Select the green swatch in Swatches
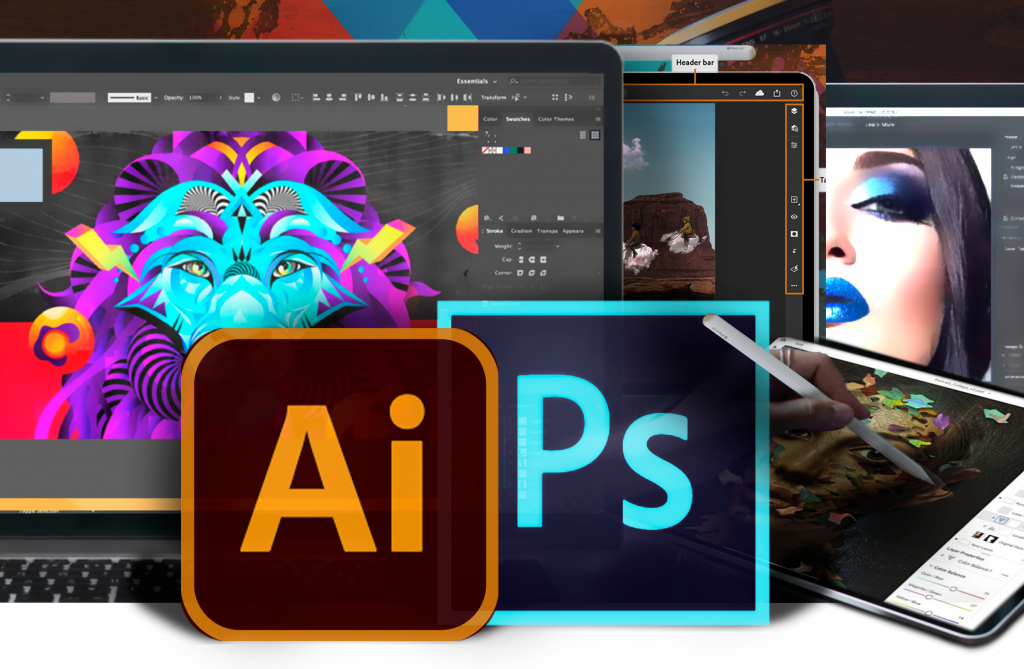 click(513, 150)
